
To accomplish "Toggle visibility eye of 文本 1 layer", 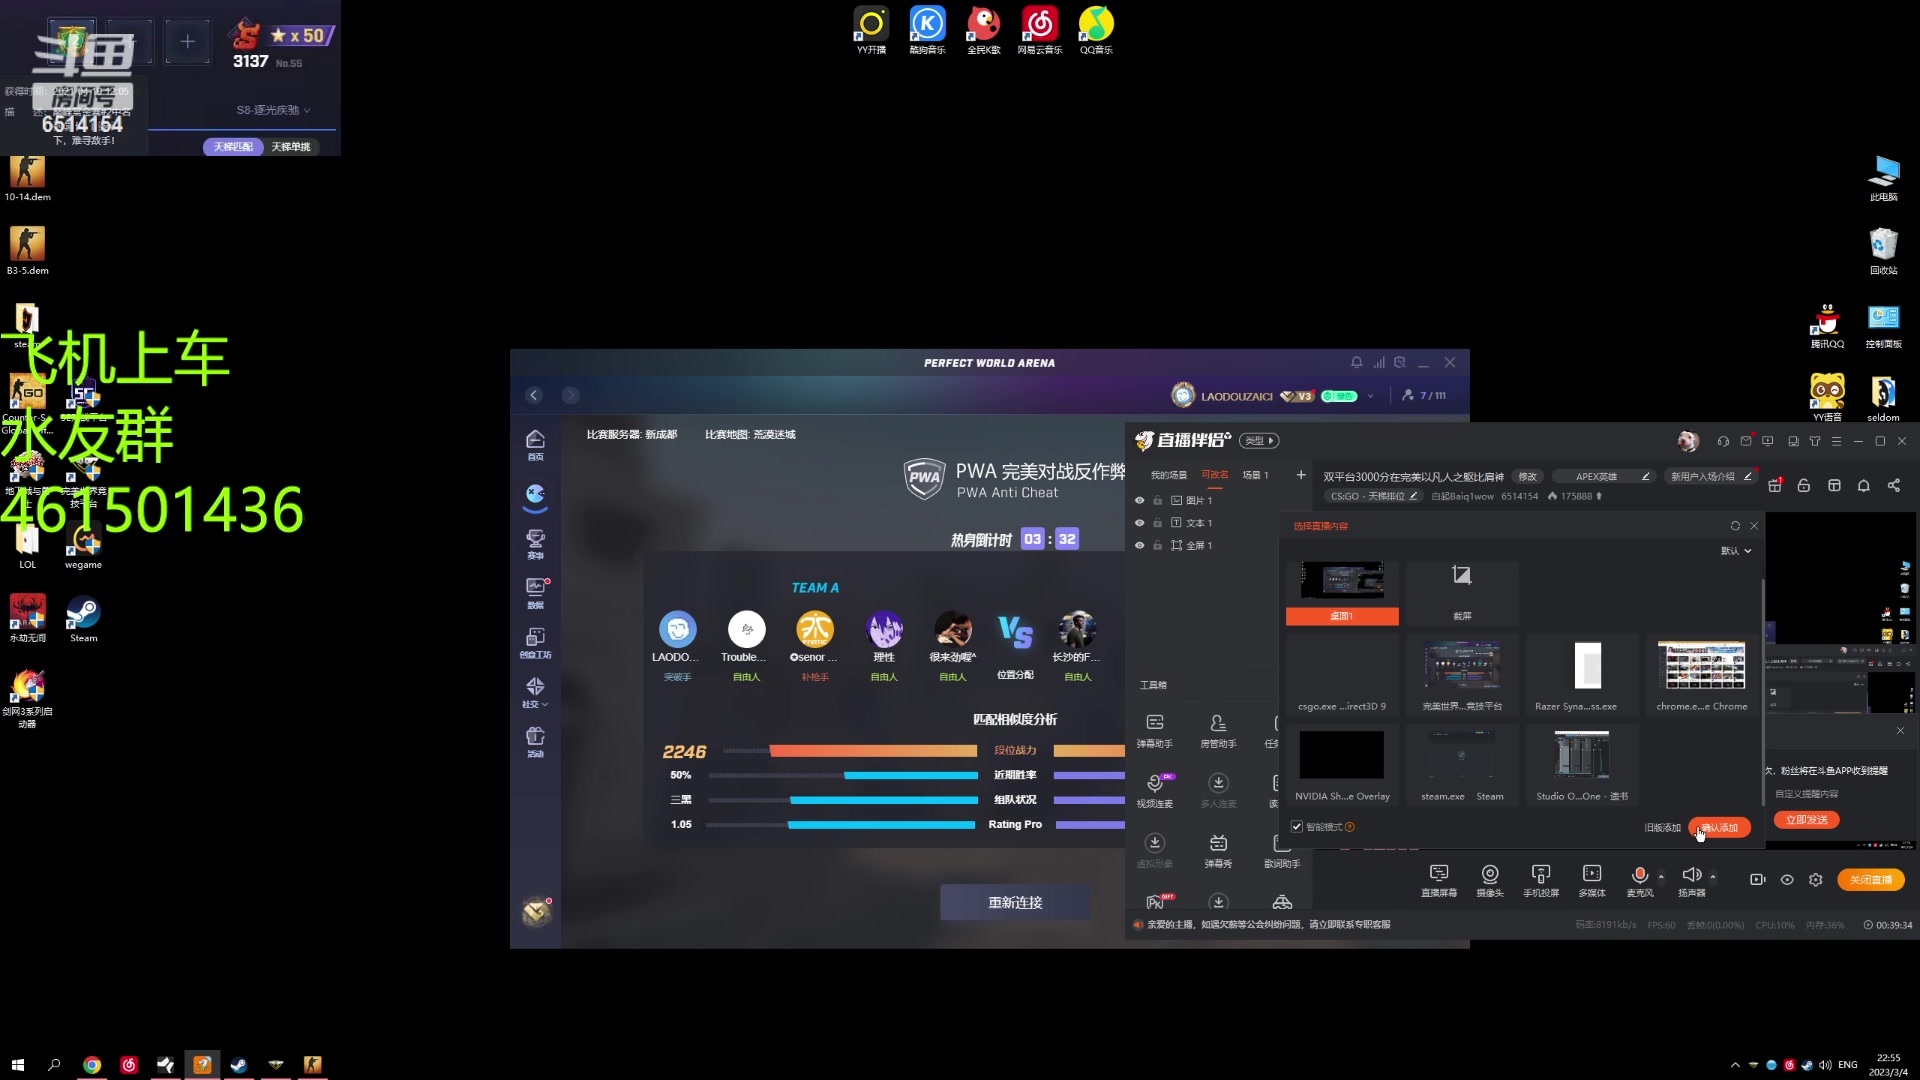I will (x=1139, y=522).
